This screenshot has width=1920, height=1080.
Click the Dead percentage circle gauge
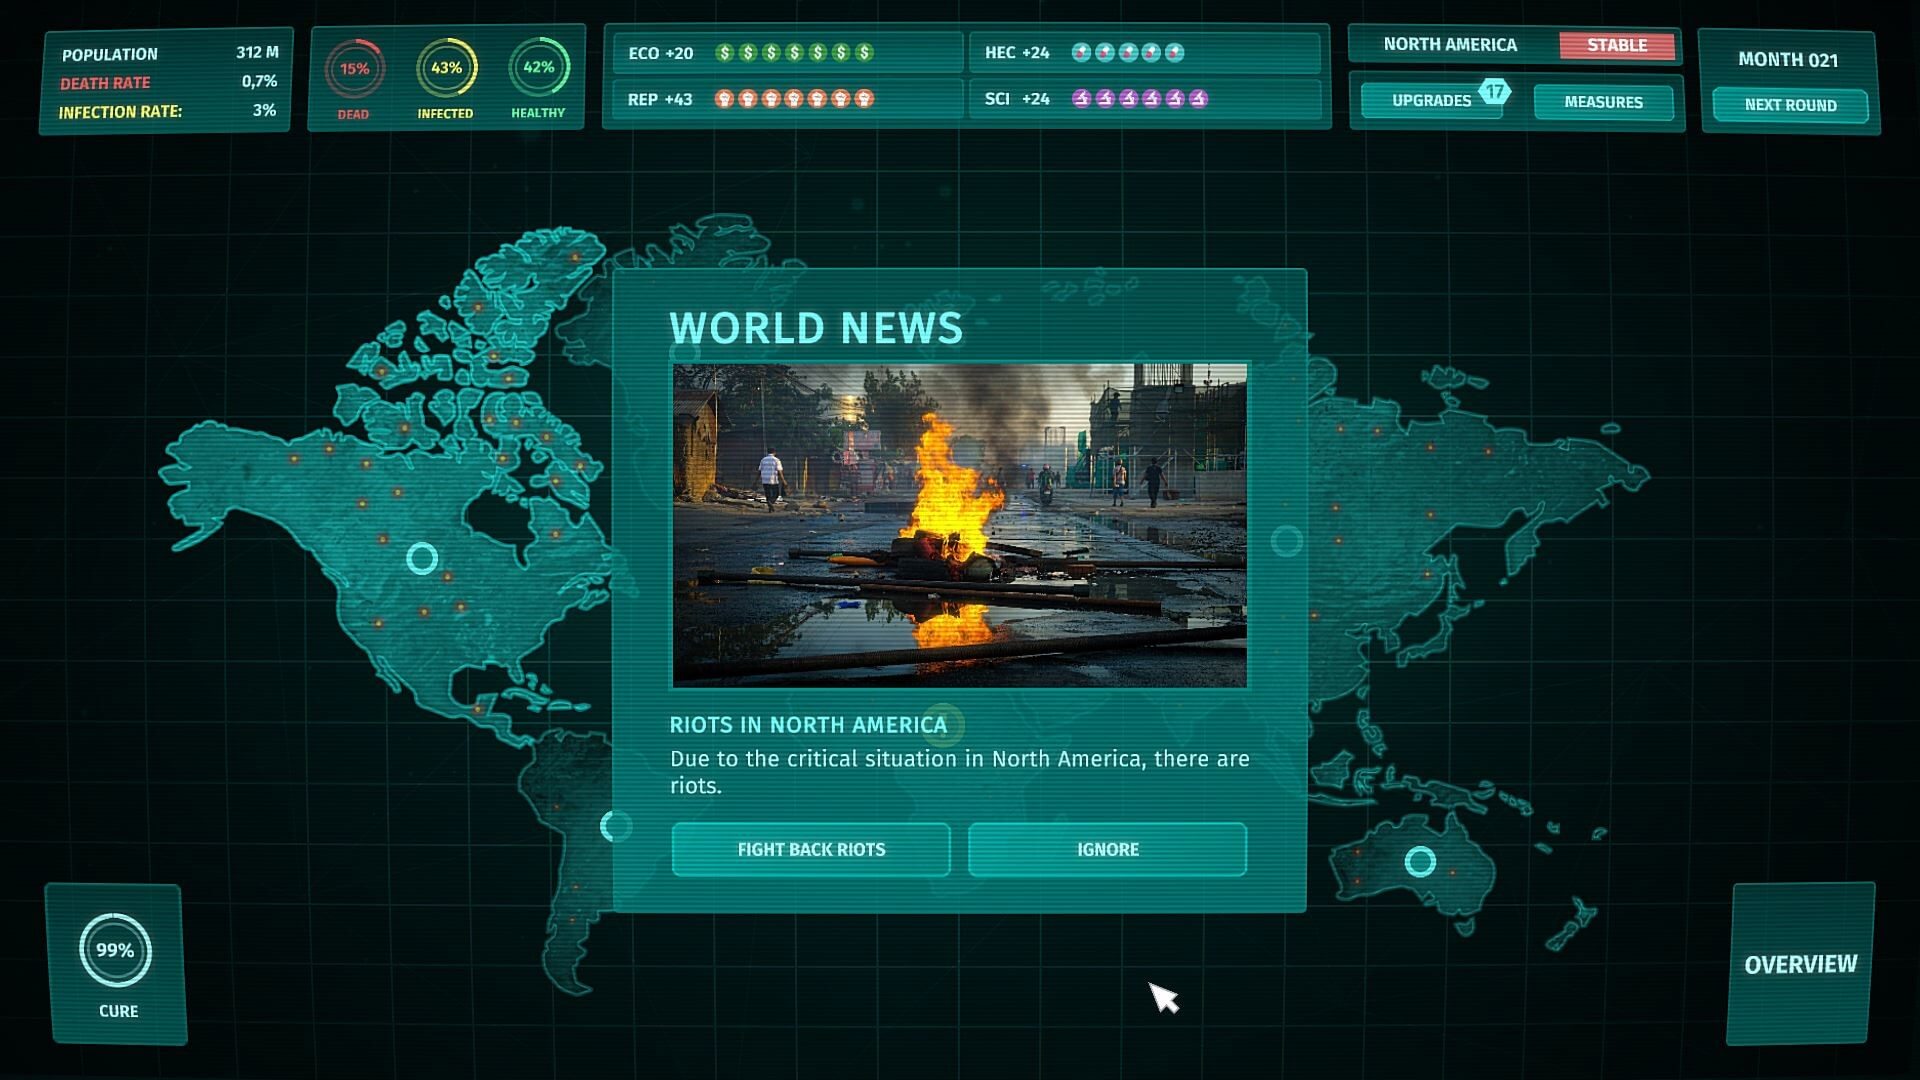(354, 69)
